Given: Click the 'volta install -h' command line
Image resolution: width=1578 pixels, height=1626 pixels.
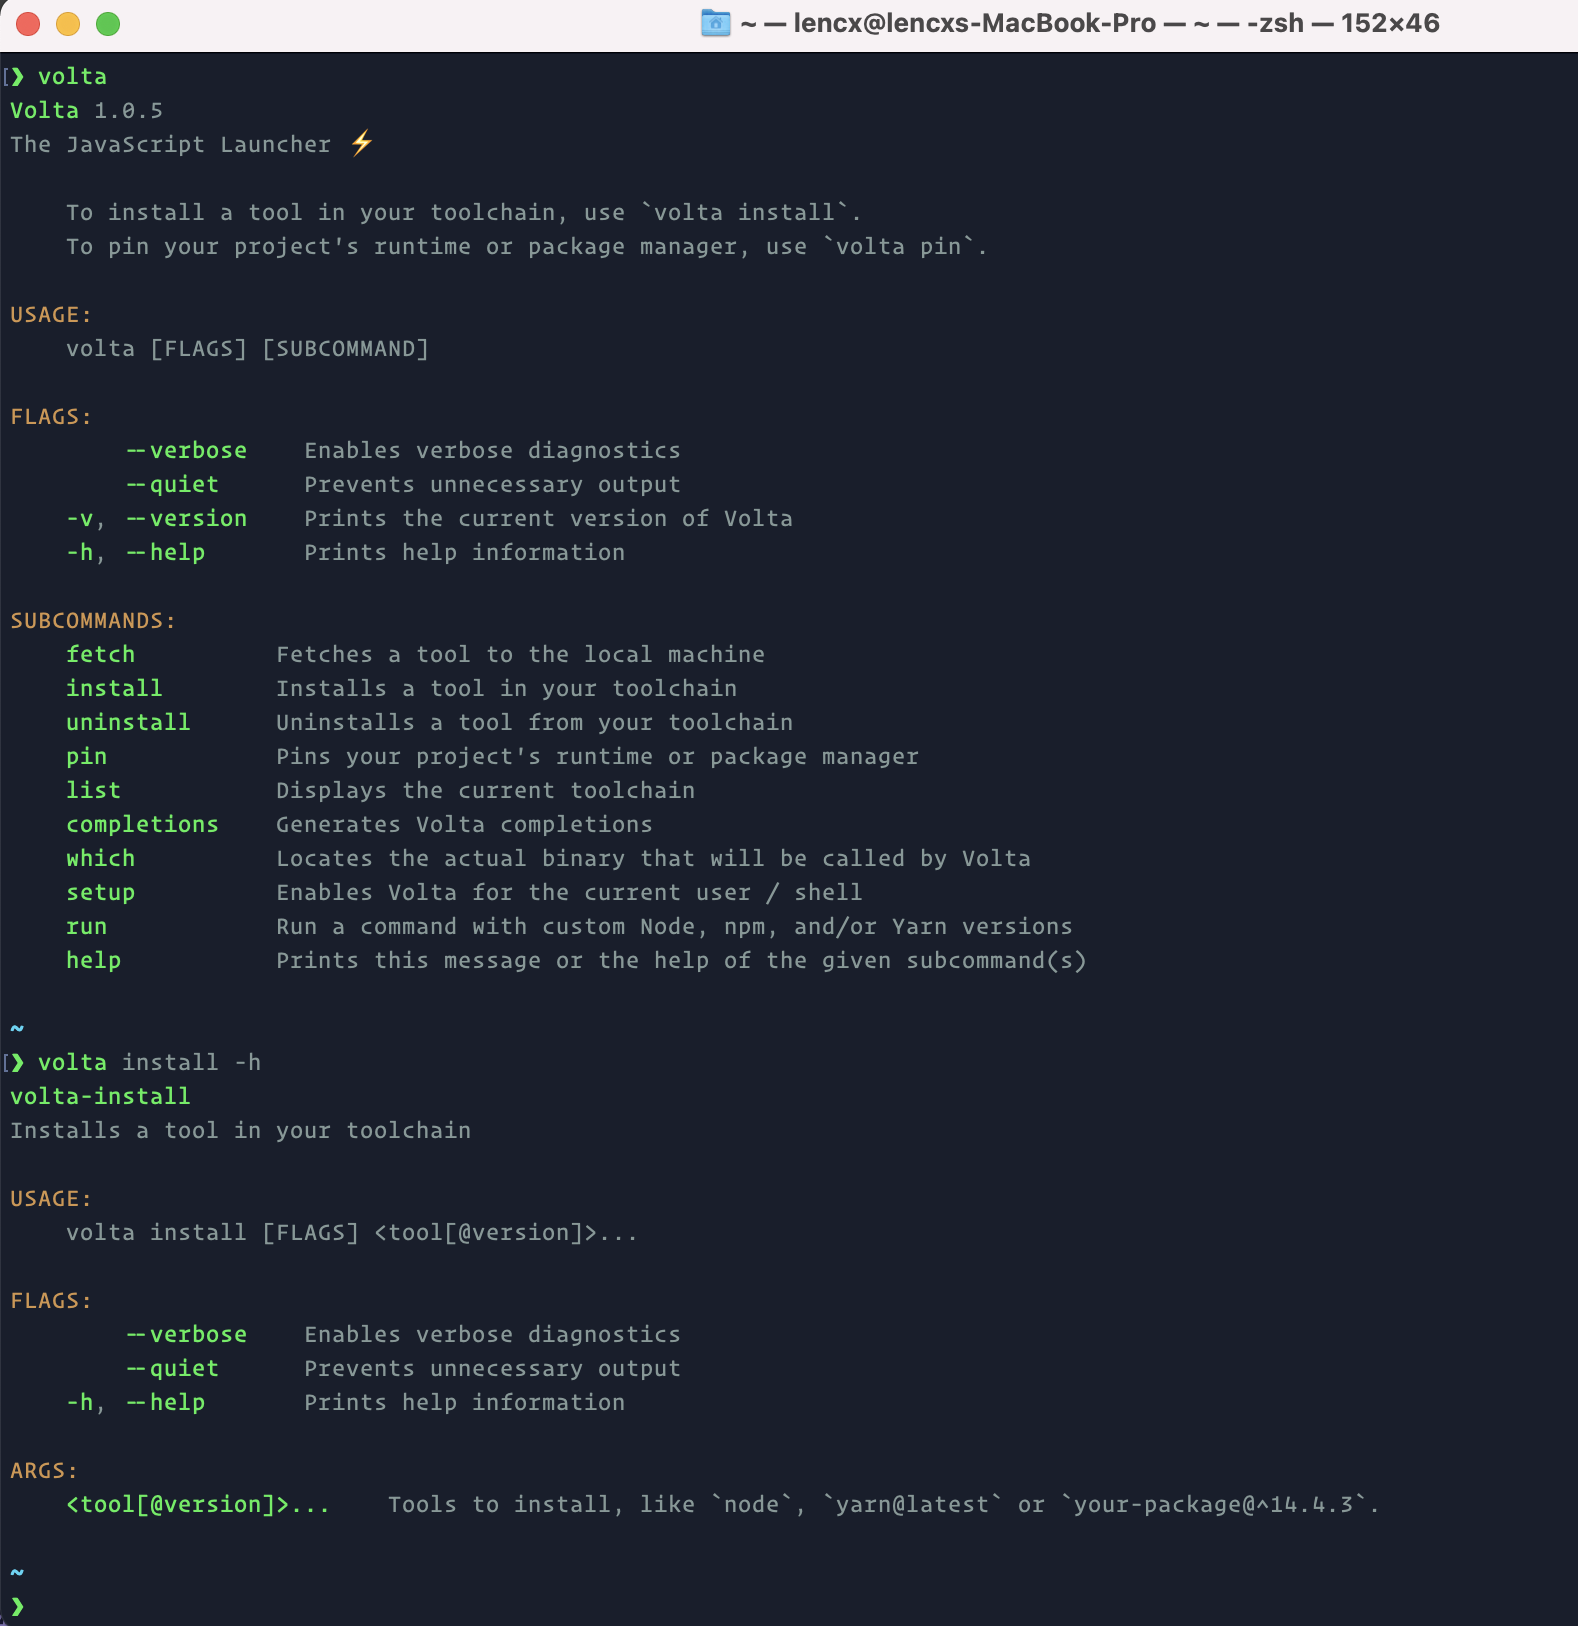Looking at the screenshot, I should click(149, 1062).
